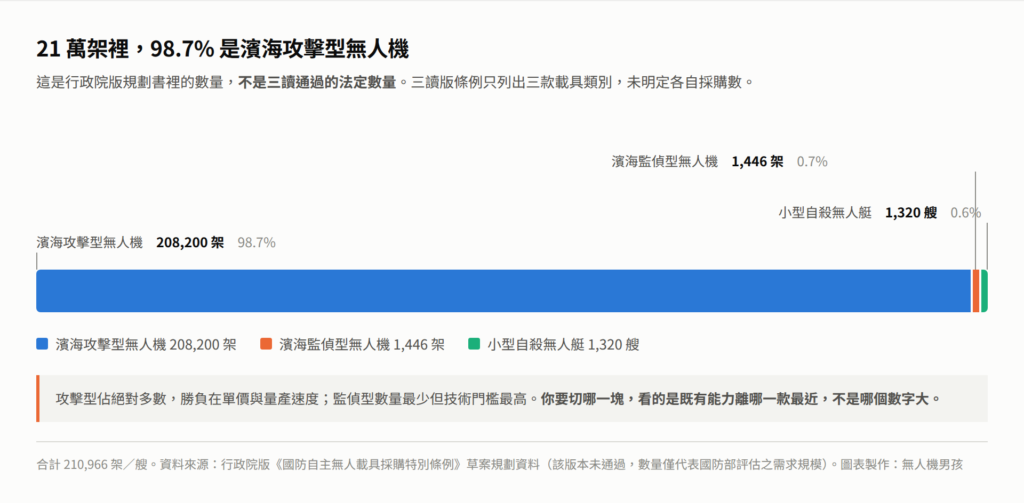Viewport: 1024px width, 503px height.
Task: Click the green legend swatch for 小型自殺無人艇
Action: tap(474, 344)
